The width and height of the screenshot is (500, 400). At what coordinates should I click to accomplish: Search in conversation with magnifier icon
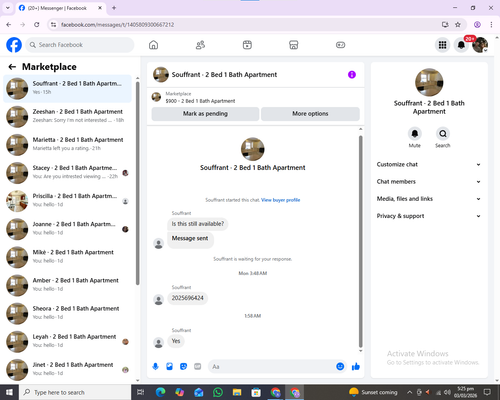click(x=443, y=134)
